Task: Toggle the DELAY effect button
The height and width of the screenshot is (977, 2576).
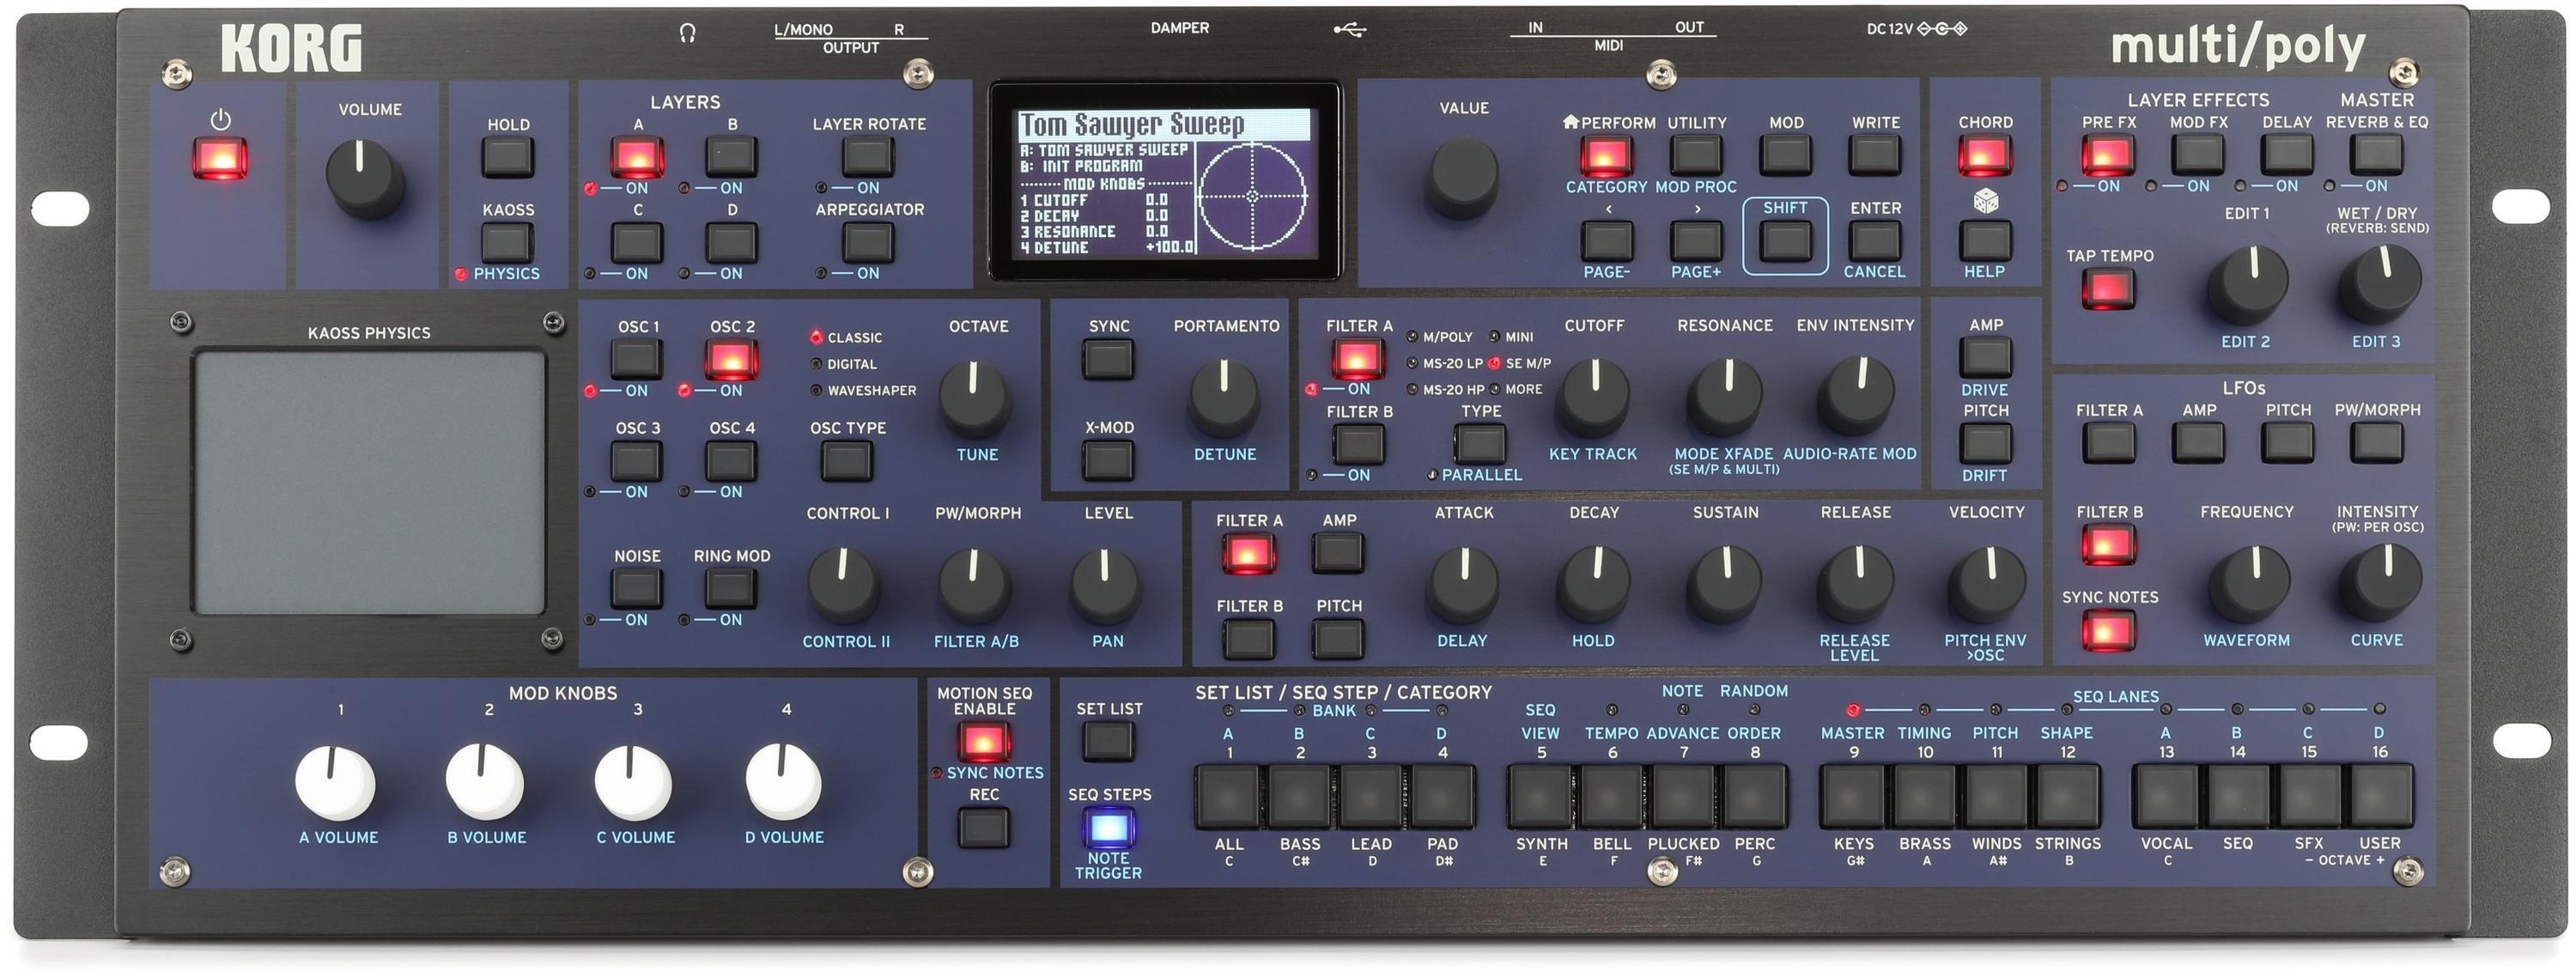Action: point(2287,155)
